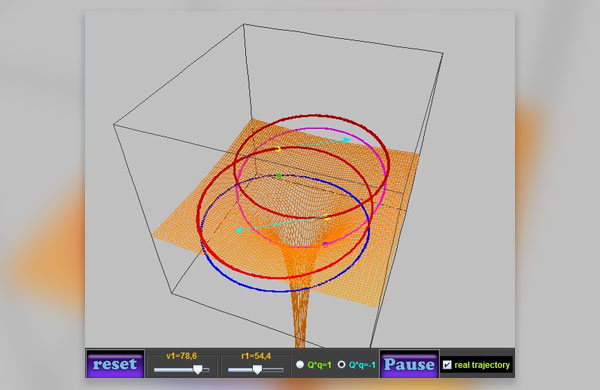The image size is (600, 390).
Task: Adjust the r1 radius slider handle
Action: (x=258, y=369)
